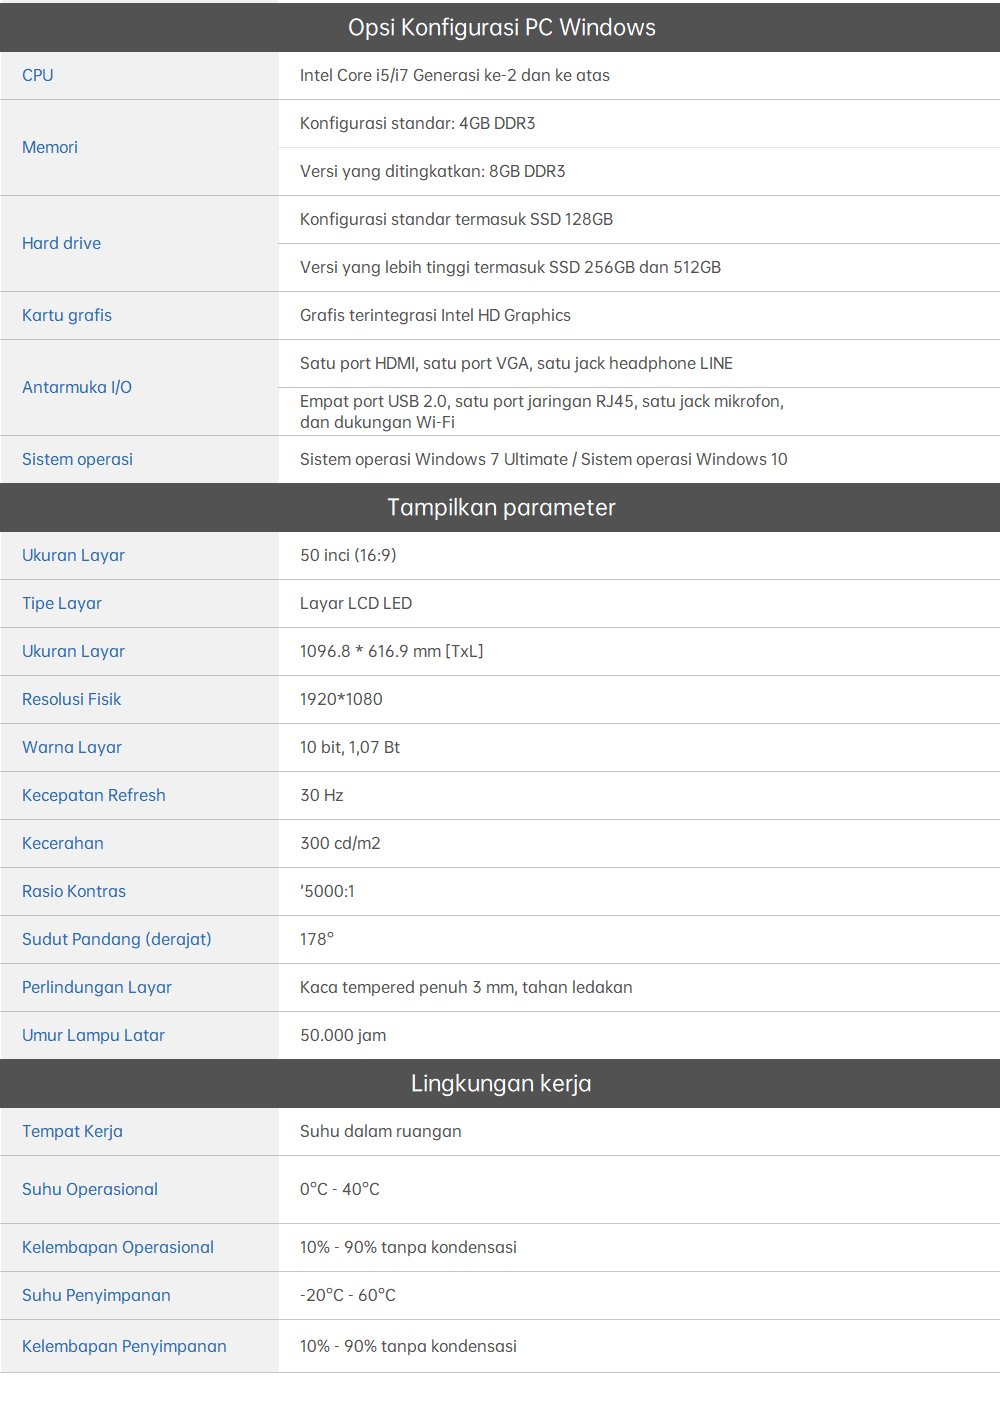Viewport: 1000px width, 1406px height.
Task: Click the Tipe Layar label
Action: click(62, 603)
